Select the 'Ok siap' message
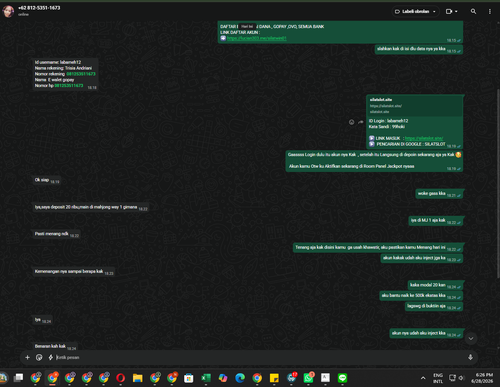This screenshot has width=500, height=387. click(46, 180)
